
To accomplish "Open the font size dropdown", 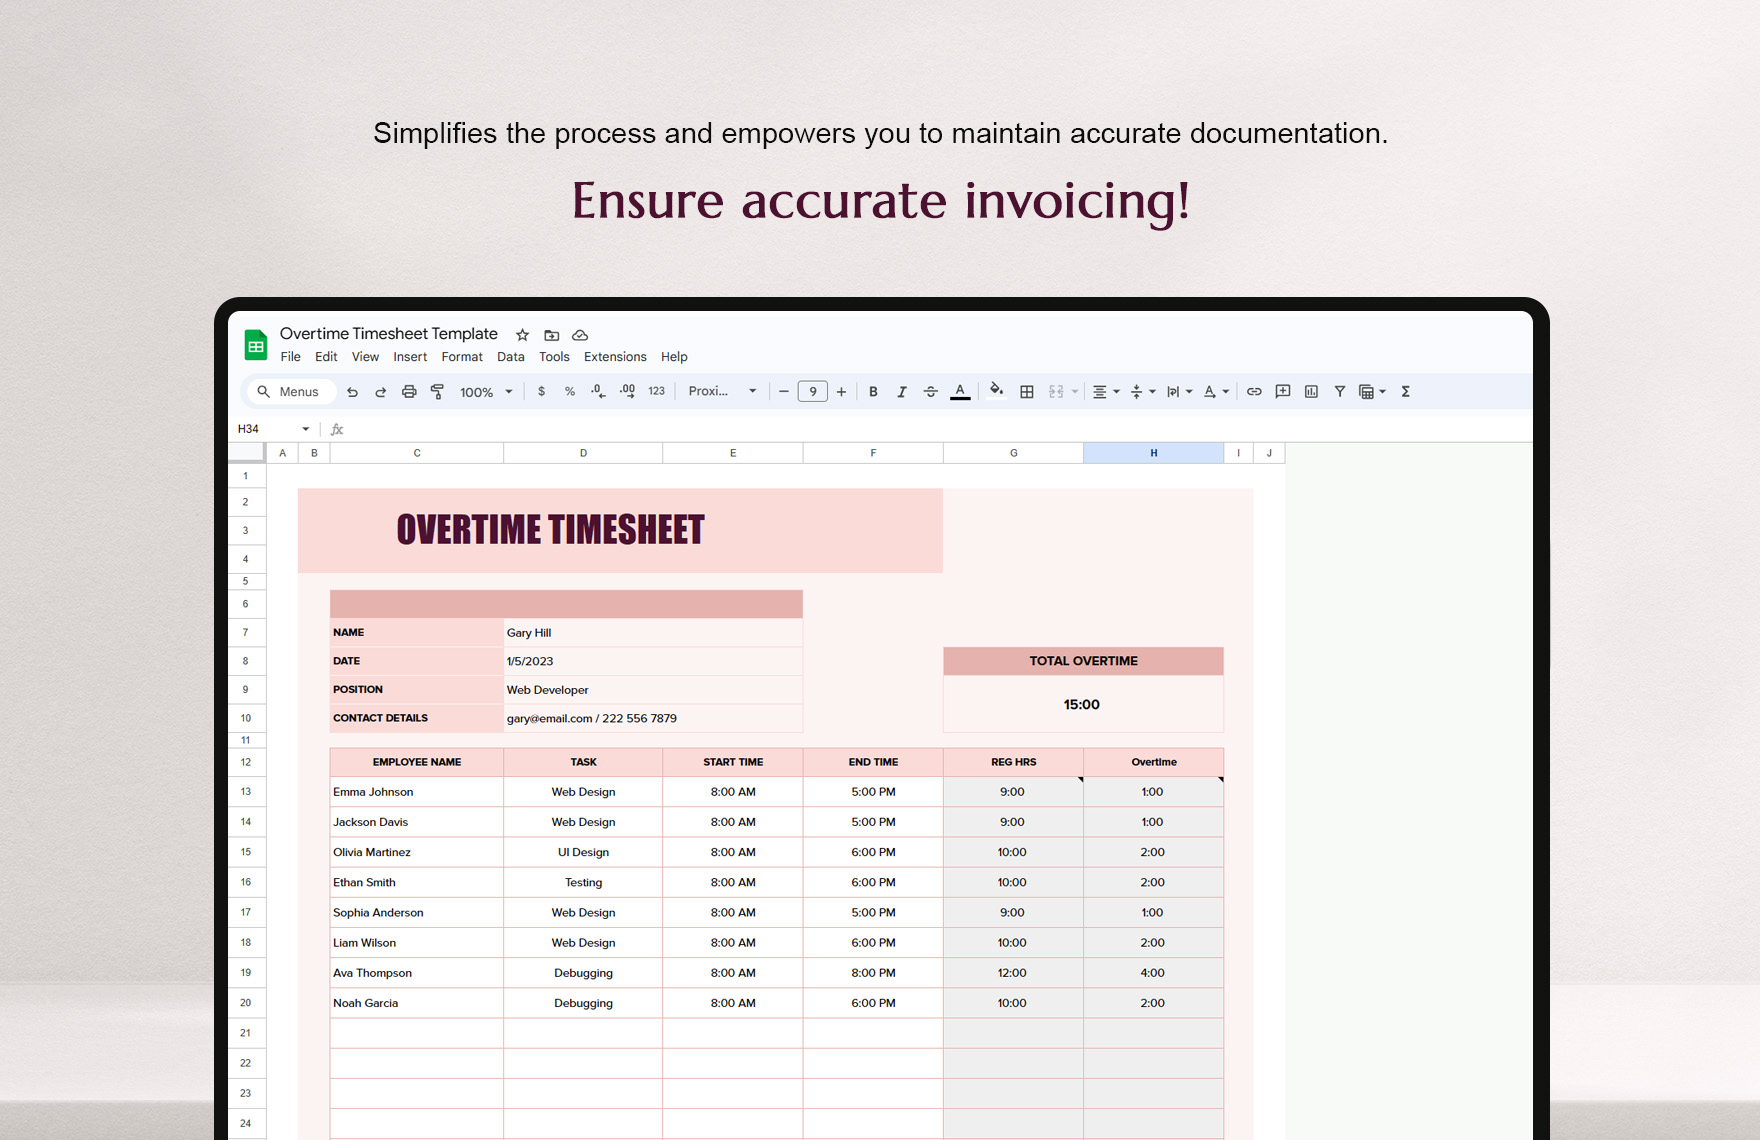I will [813, 391].
